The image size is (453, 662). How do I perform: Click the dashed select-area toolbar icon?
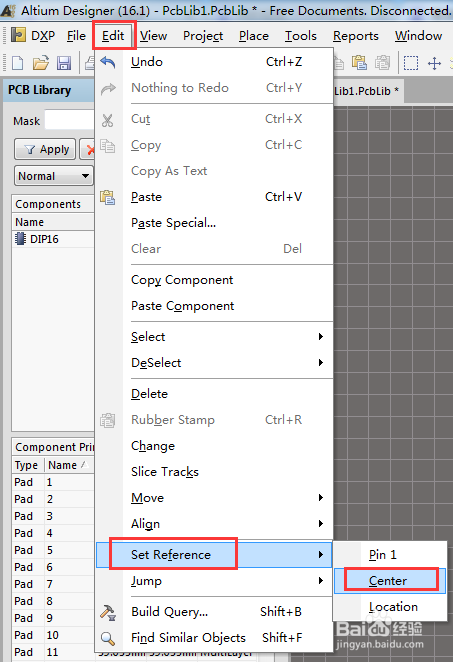click(411, 63)
